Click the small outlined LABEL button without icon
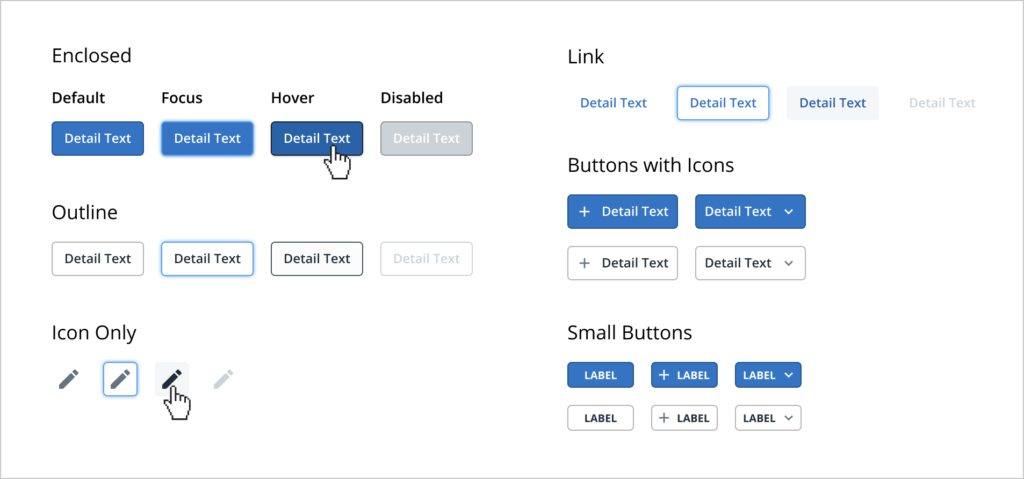The image size is (1024, 479). pyautogui.click(x=600, y=418)
